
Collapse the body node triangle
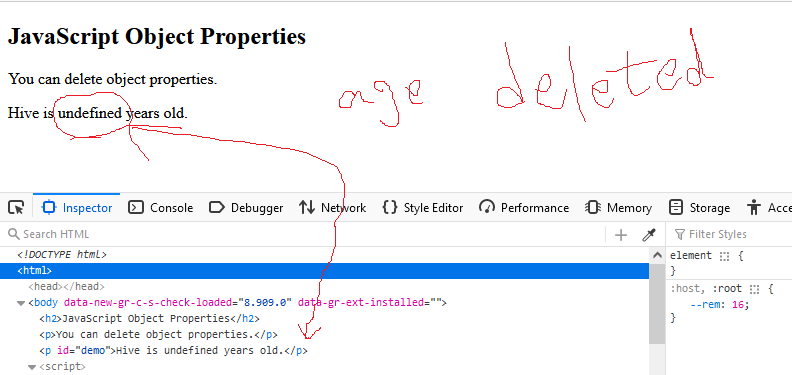tap(21, 303)
